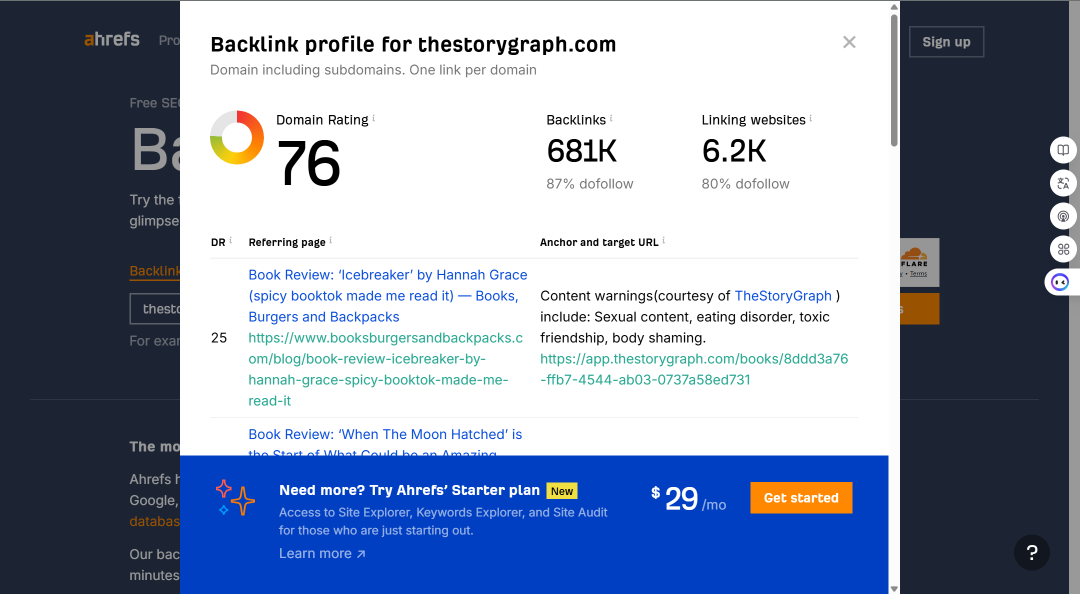Click the Sign up button
This screenshot has height=594, width=1080.
click(x=946, y=42)
